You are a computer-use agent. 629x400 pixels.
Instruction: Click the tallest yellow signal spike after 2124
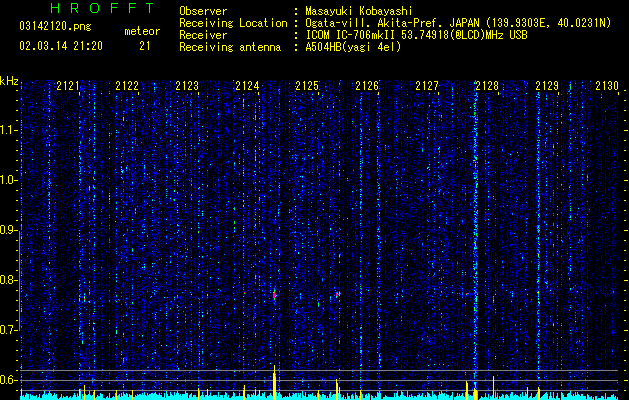click(274, 382)
